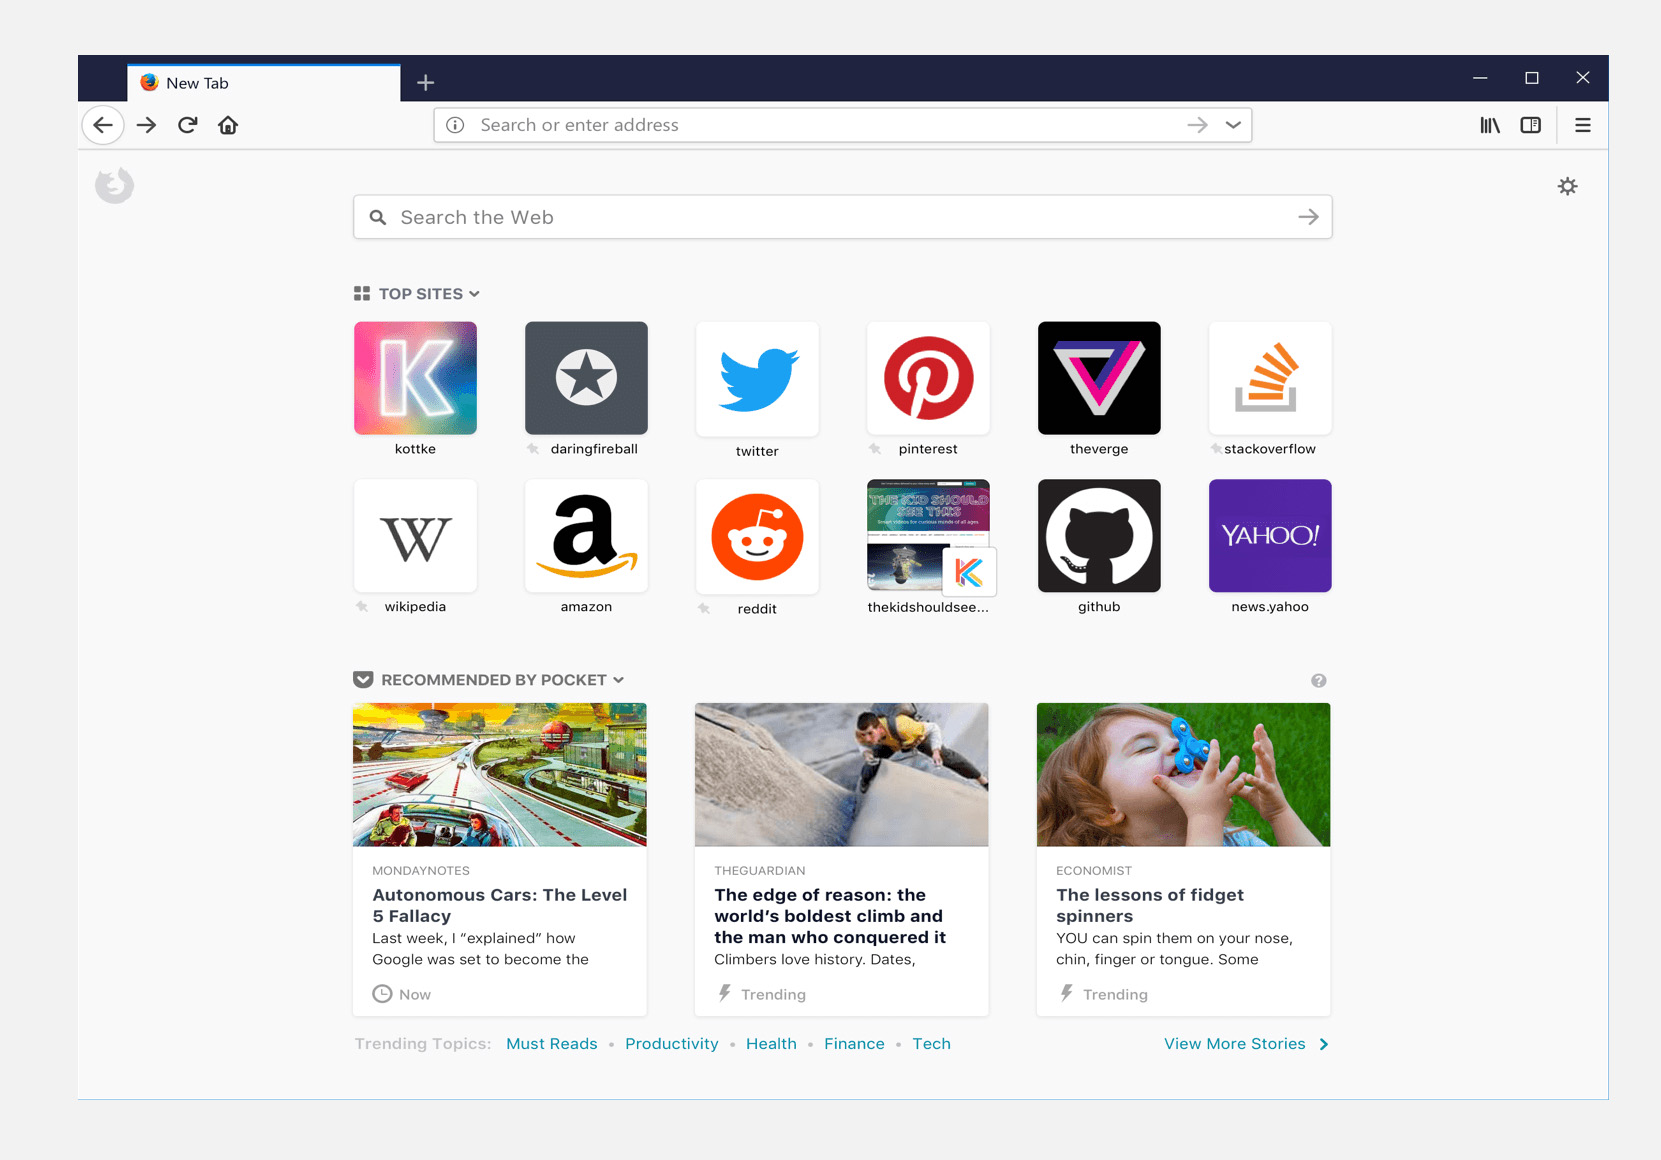Click the Pocket shield icon in section header
1661x1160 pixels.
pyautogui.click(x=363, y=680)
